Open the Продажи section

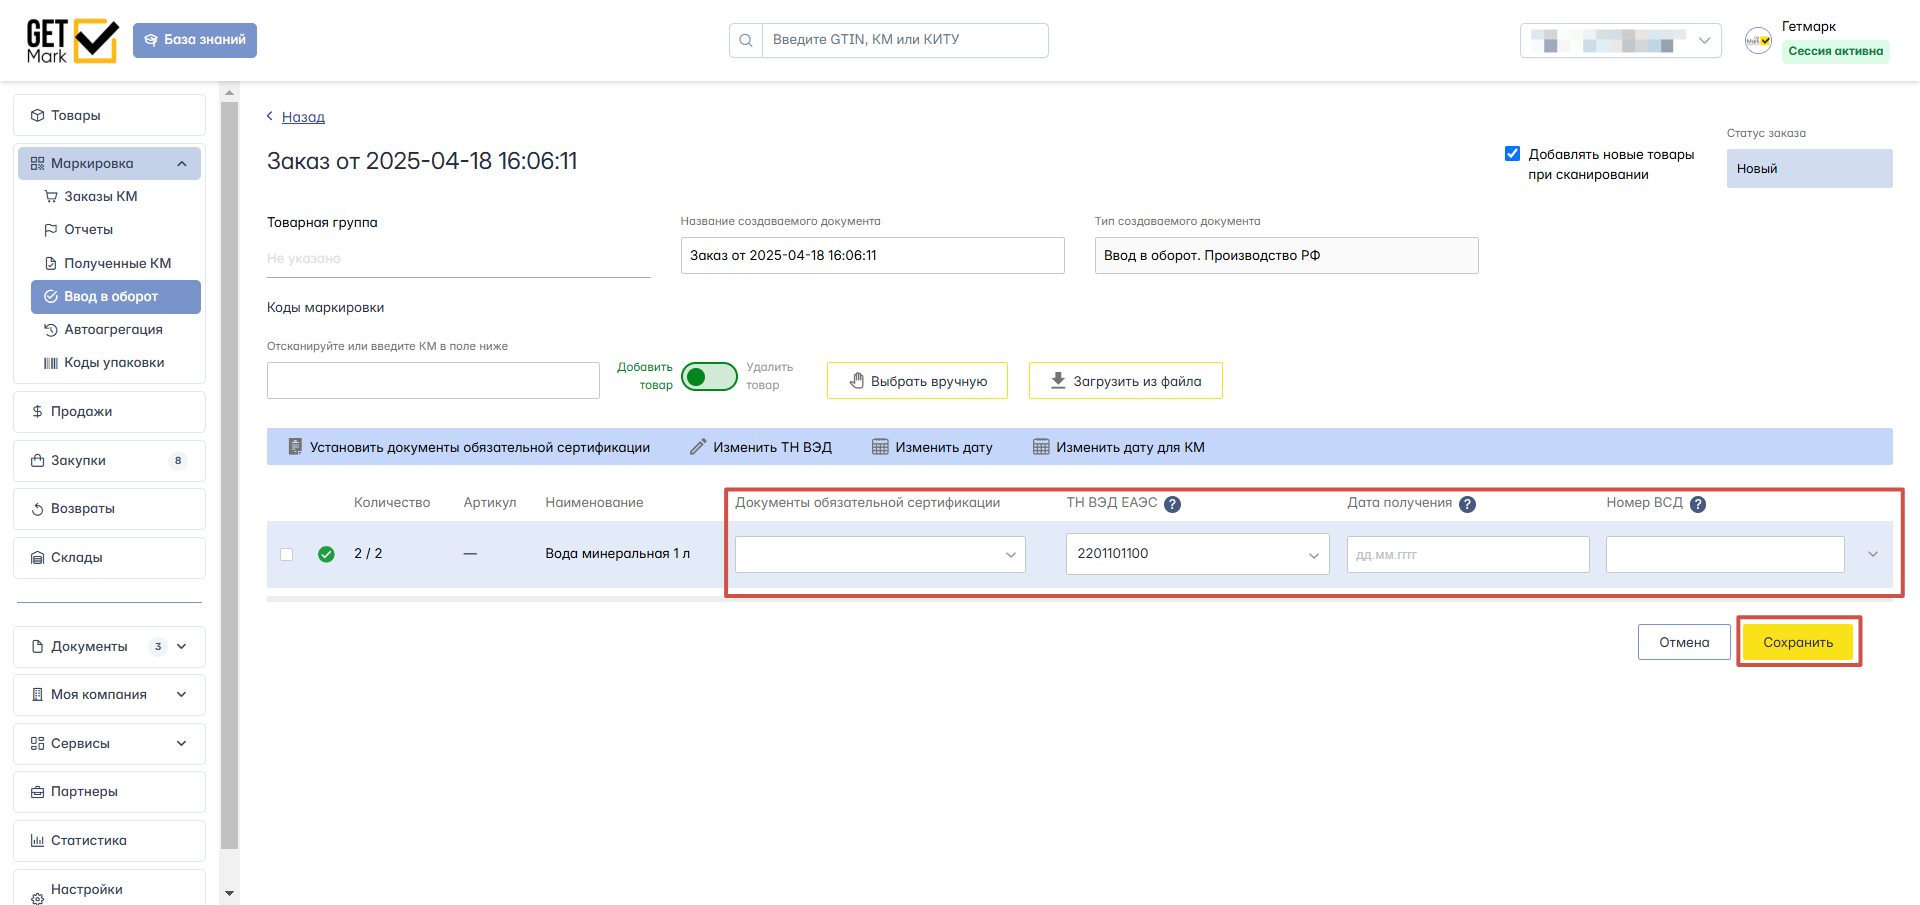[109, 411]
